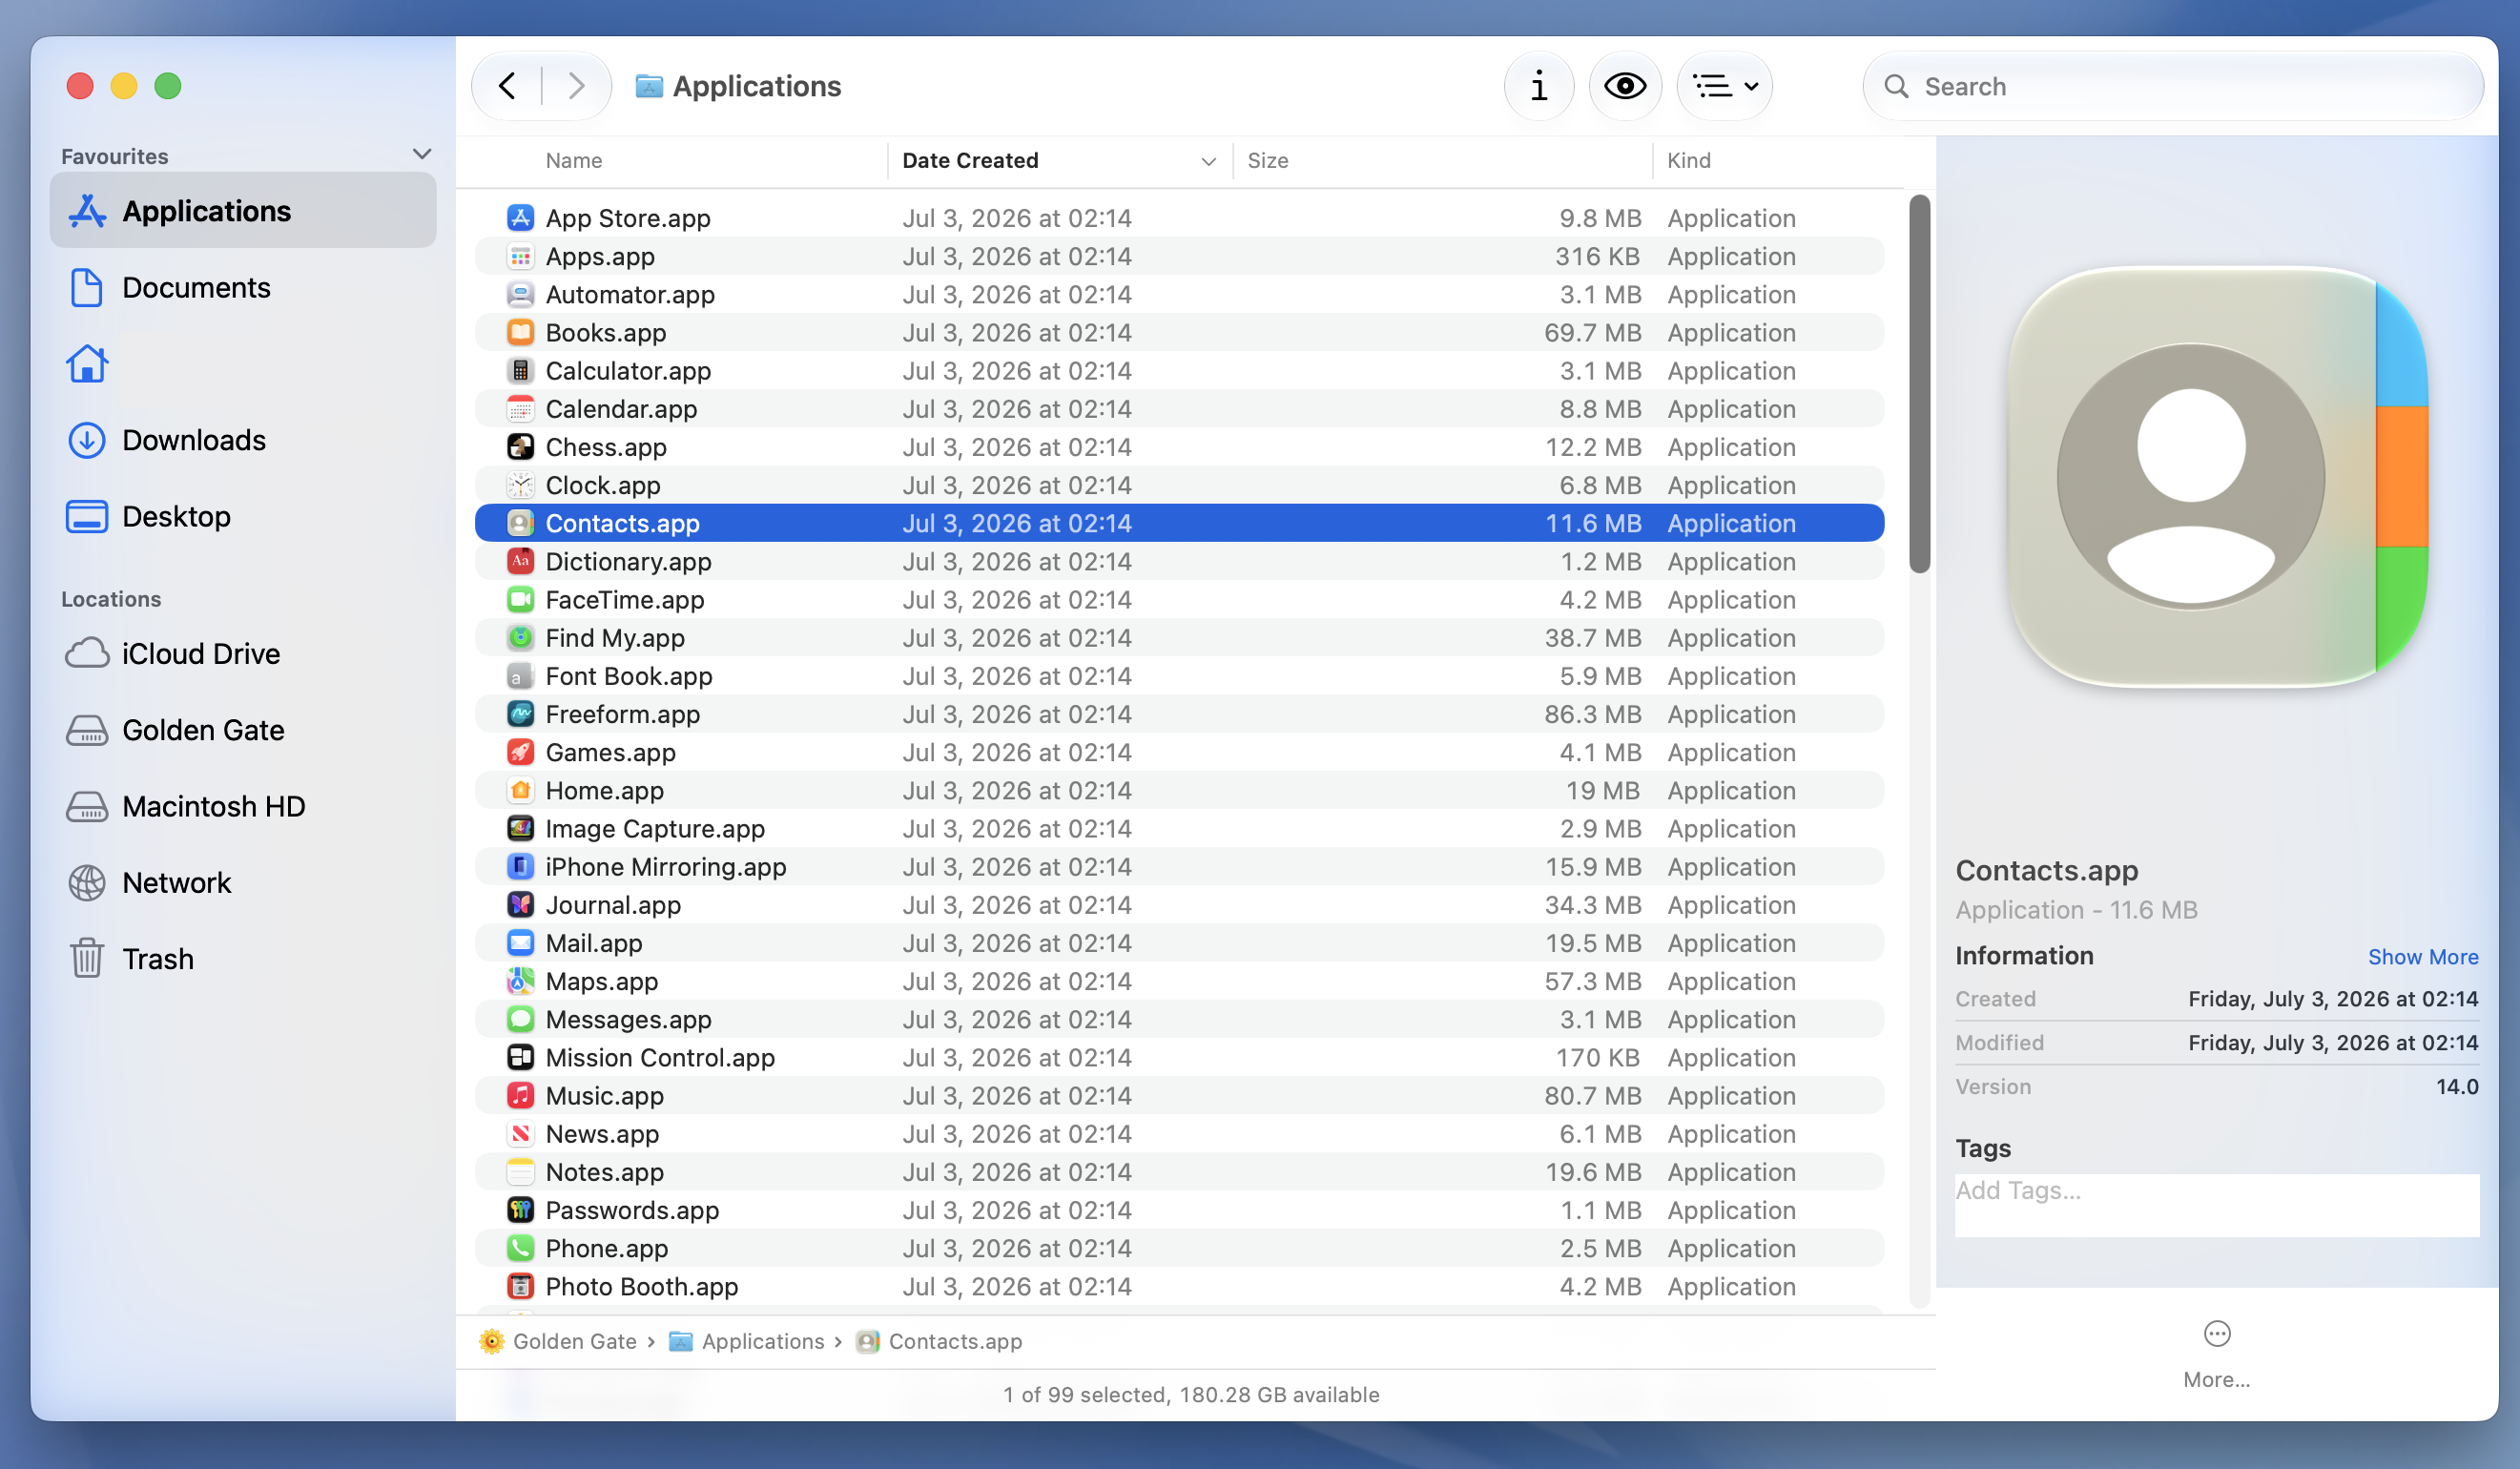Select the Mission Control.app icon
Screen dimensions: 2520x1469
point(520,1058)
